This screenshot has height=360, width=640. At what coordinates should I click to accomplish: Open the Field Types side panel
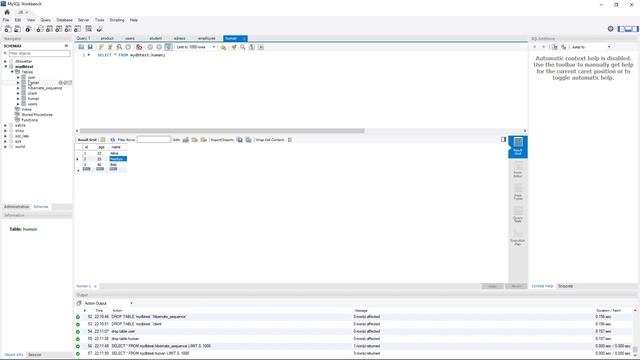[518, 192]
